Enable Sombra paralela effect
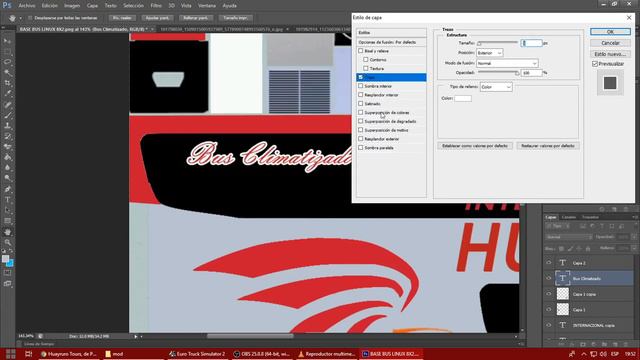Viewport: 640px width, 360px height. coord(360,148)
